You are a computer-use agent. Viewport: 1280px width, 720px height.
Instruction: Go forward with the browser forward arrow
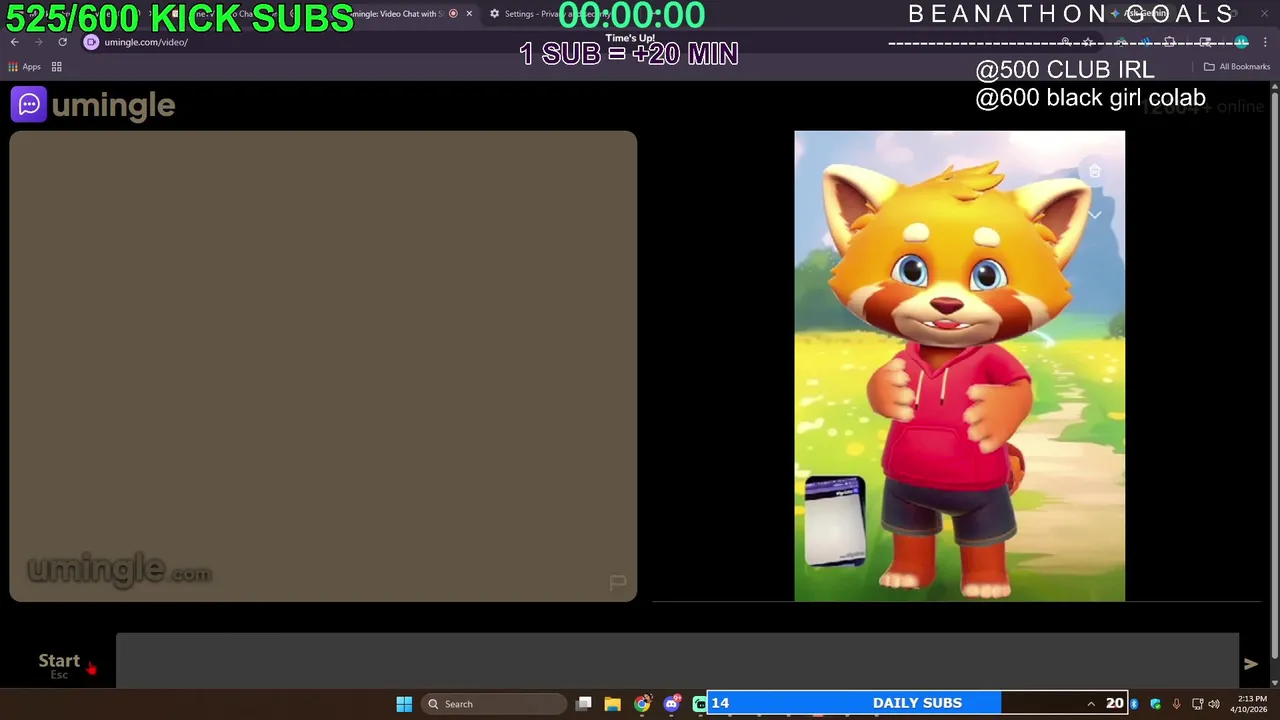pos(38,42)
